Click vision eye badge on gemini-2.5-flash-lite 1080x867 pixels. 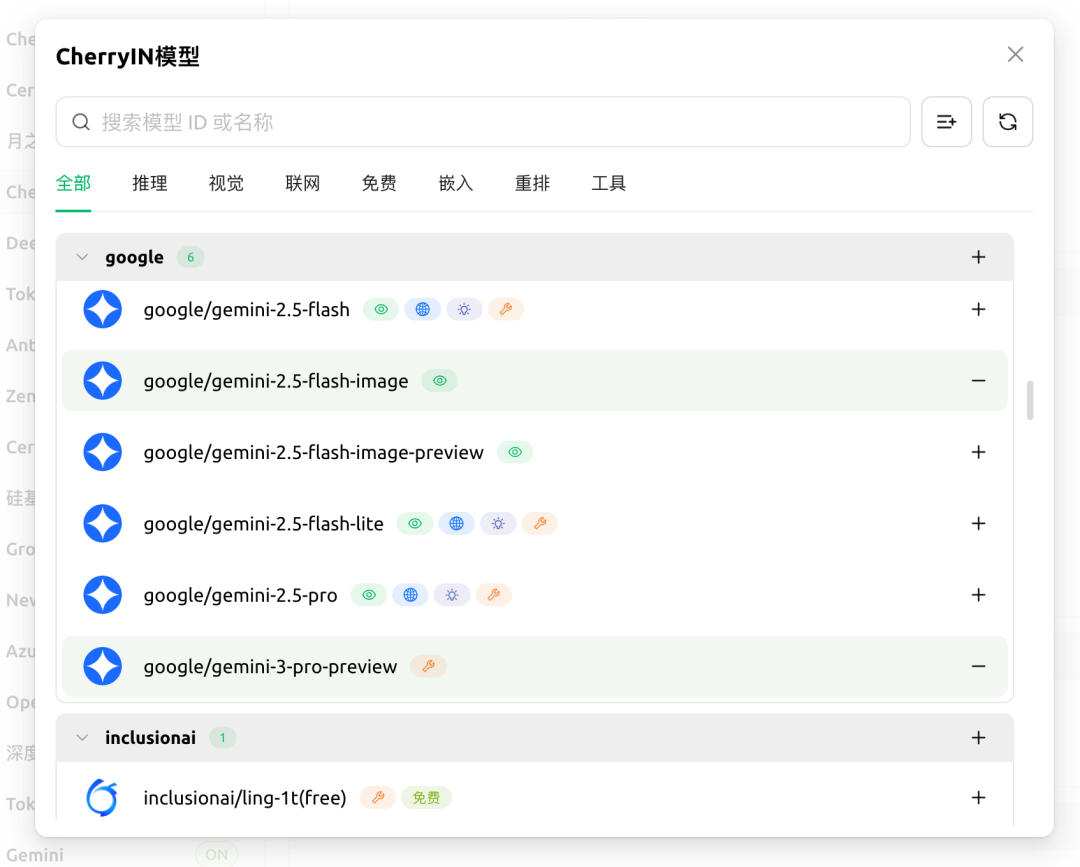[x=415, y=523]
